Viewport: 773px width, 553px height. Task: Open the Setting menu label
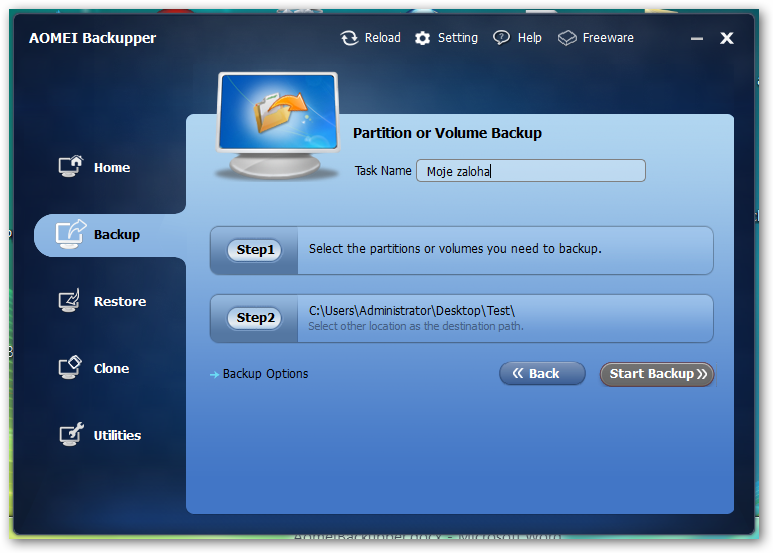coord(457,38)
